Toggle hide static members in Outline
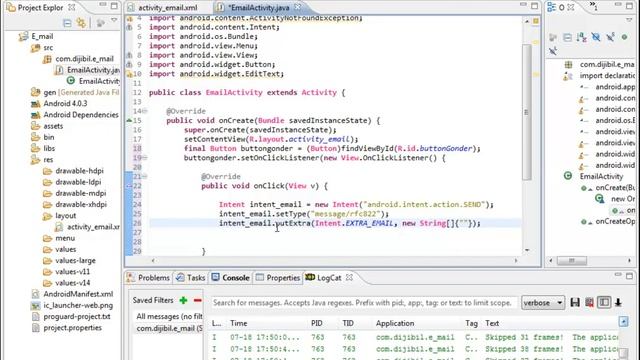Screen dimensions: 640x360 pyautogui.click(x=610, y=38)
